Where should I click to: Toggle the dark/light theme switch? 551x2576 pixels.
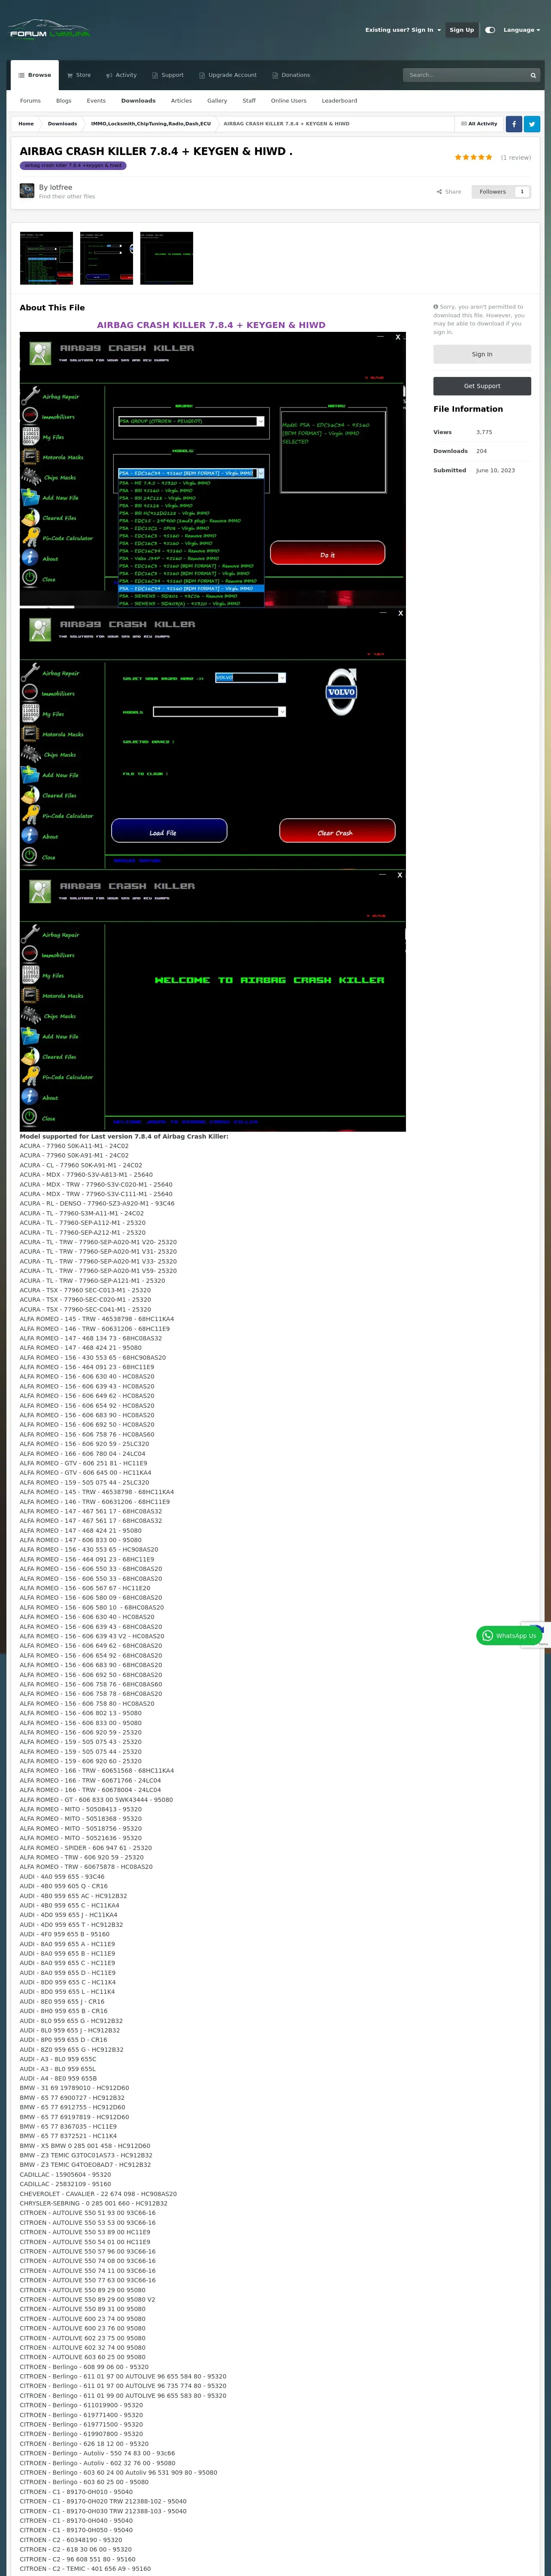tap(490, 30)
